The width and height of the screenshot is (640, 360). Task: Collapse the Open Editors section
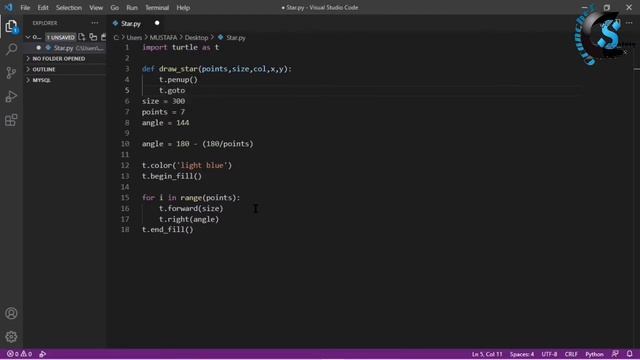click(x=28, y=37)
